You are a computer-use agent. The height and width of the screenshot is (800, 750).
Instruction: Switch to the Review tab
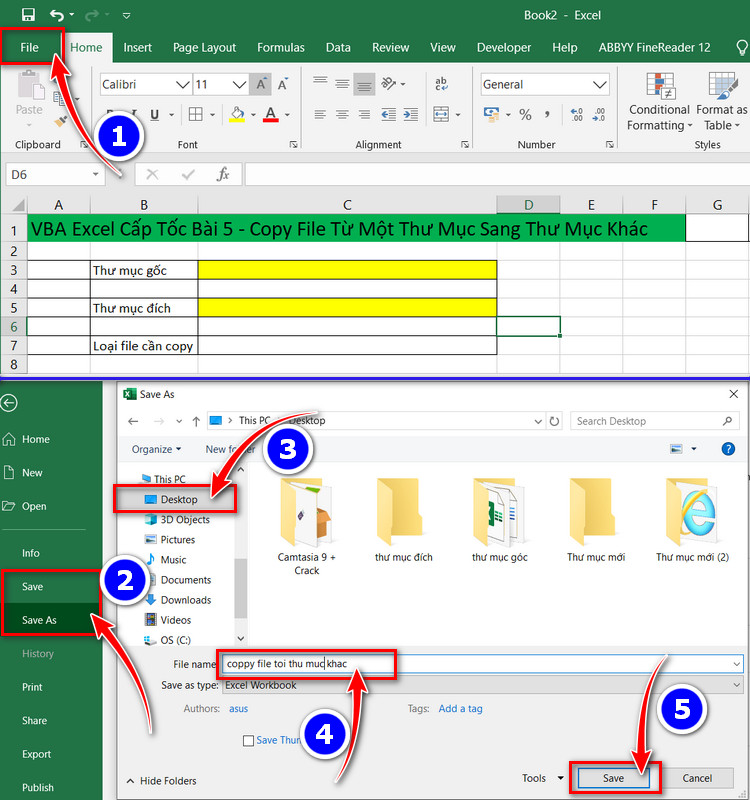(x=390, y=47)
